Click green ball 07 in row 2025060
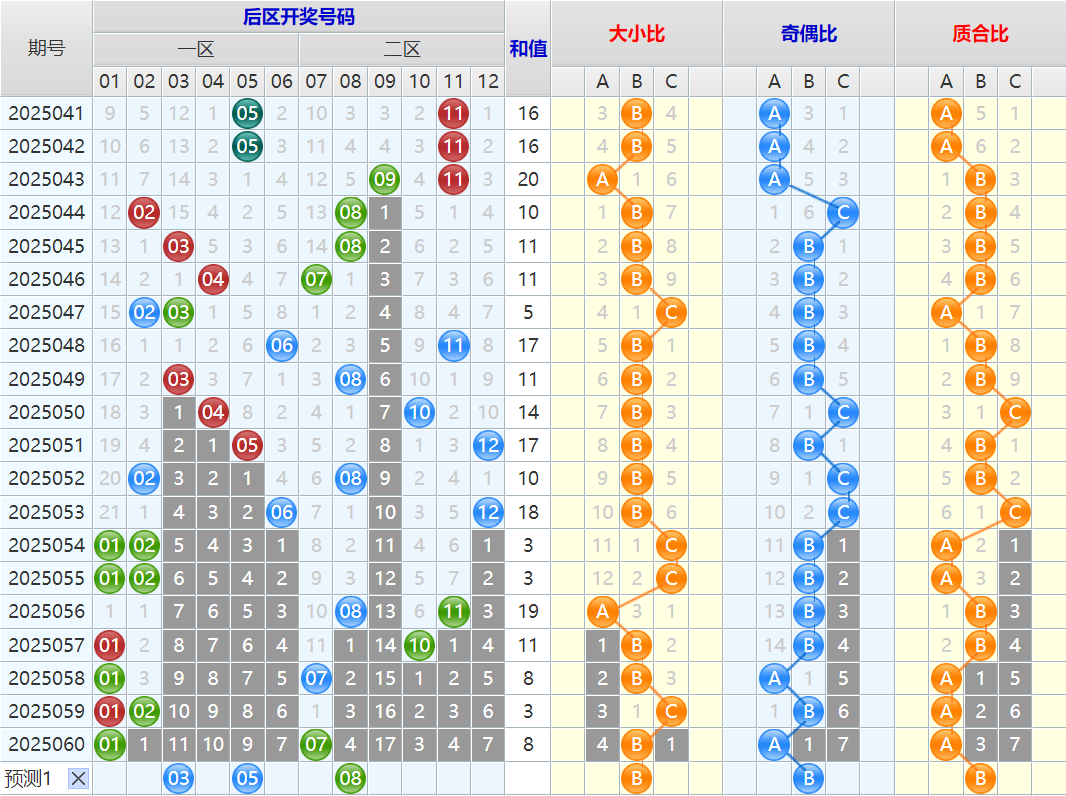Image resolution: width=1066 pixels, height=796 pixels. (316, 744)
